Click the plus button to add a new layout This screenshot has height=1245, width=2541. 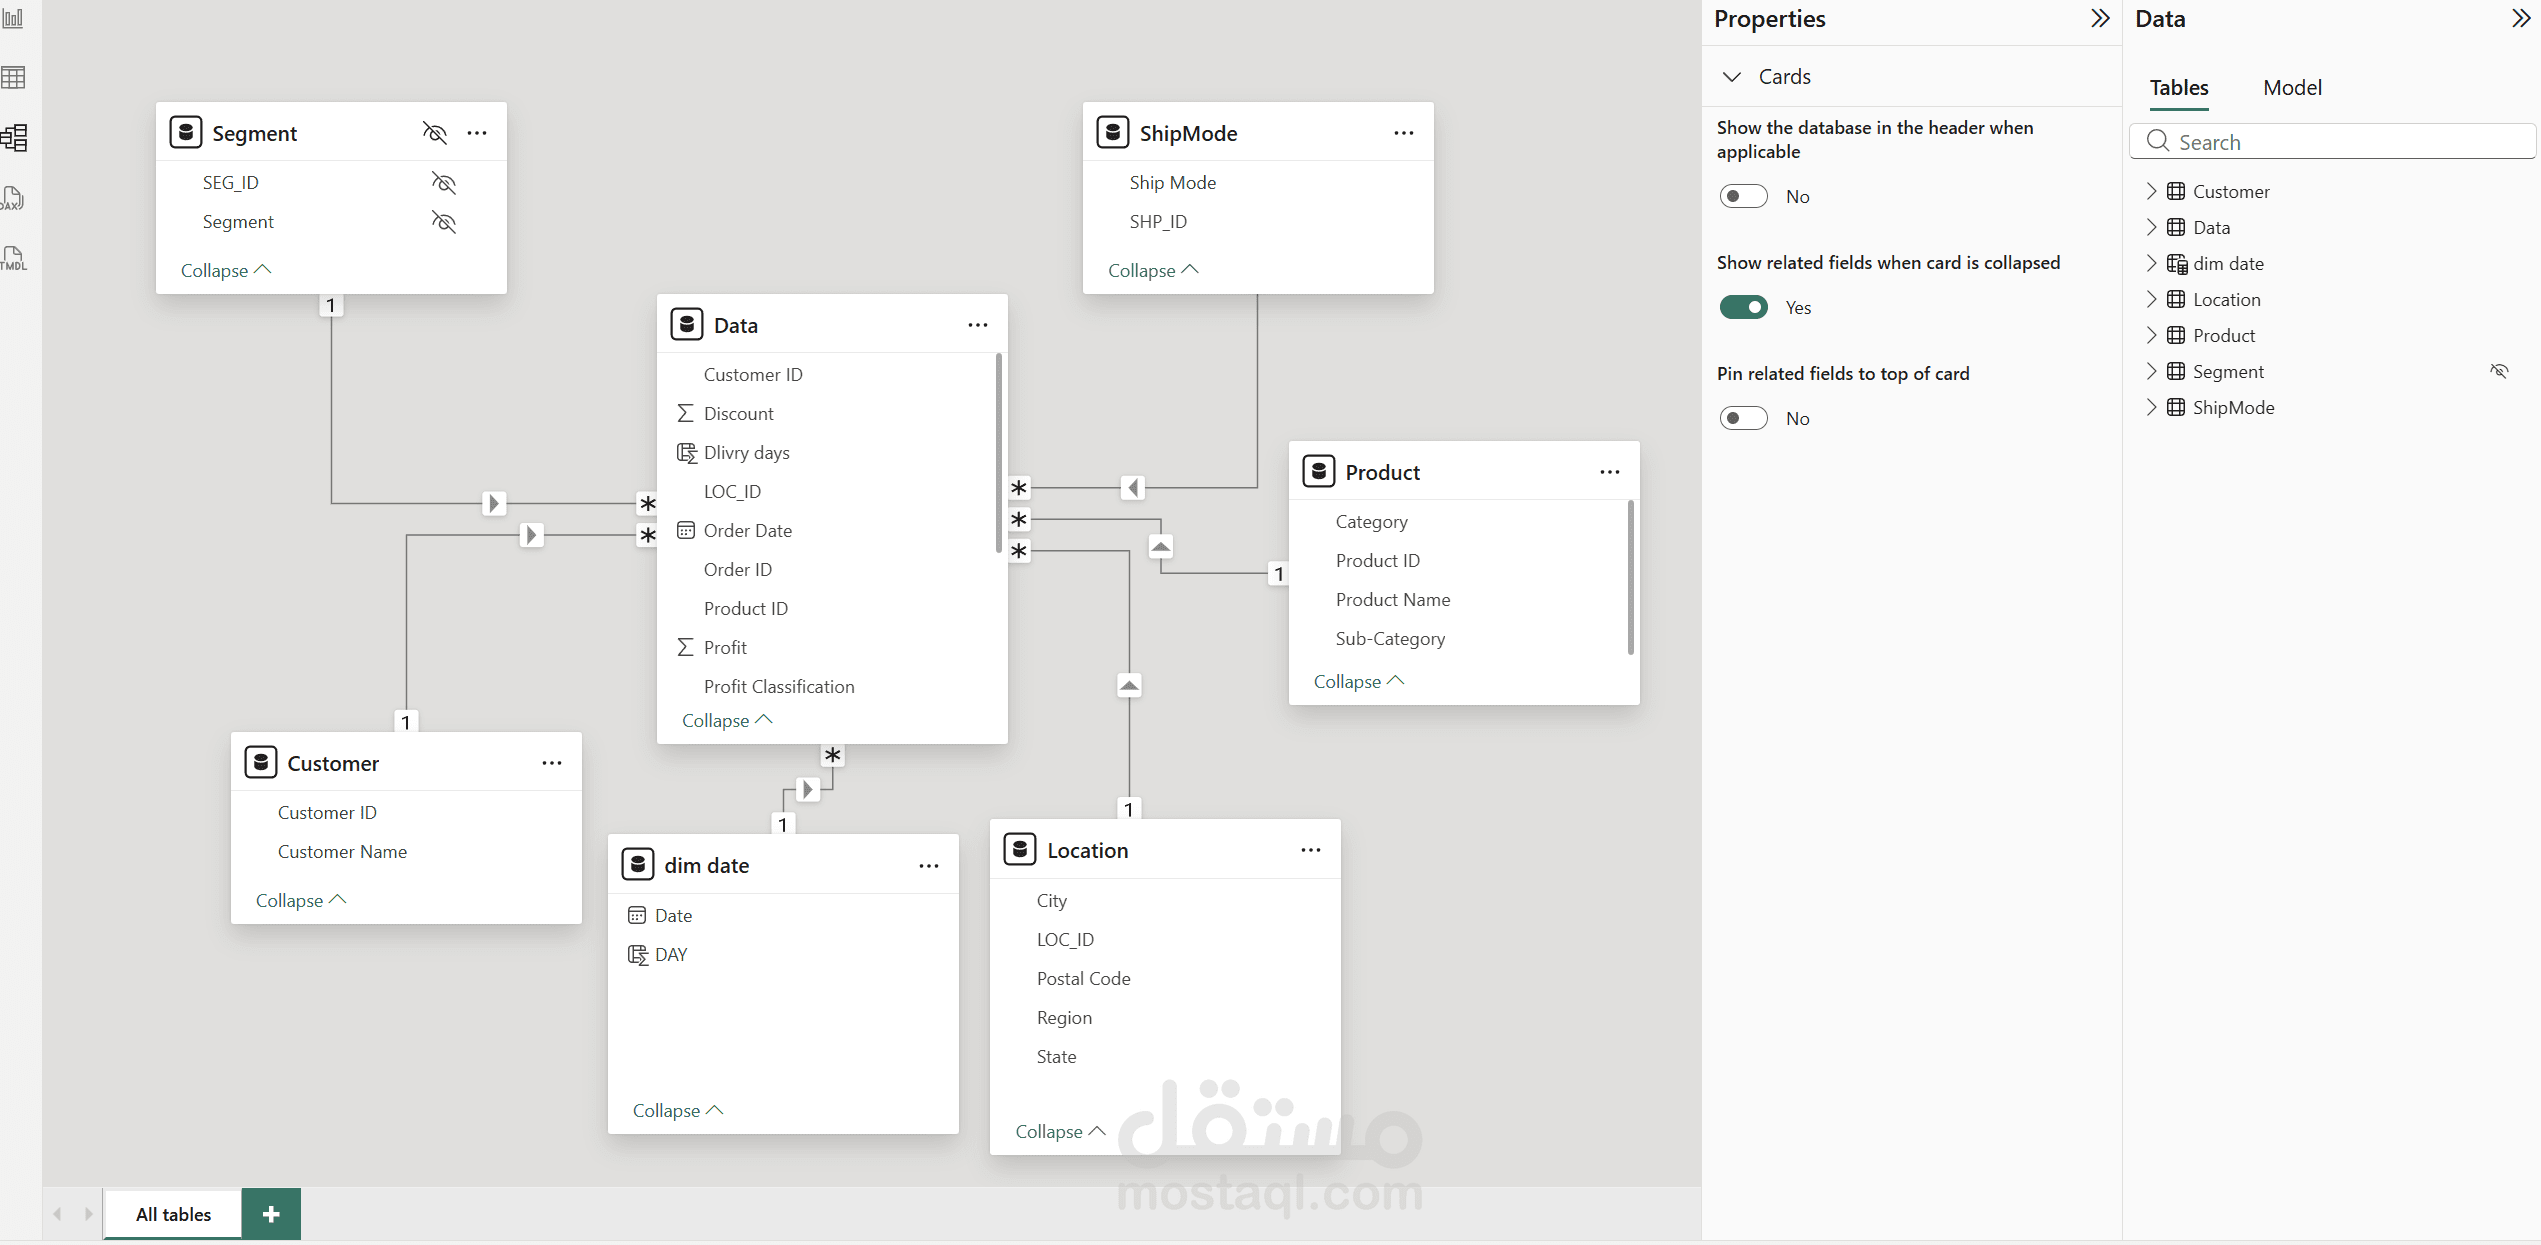269,1213
